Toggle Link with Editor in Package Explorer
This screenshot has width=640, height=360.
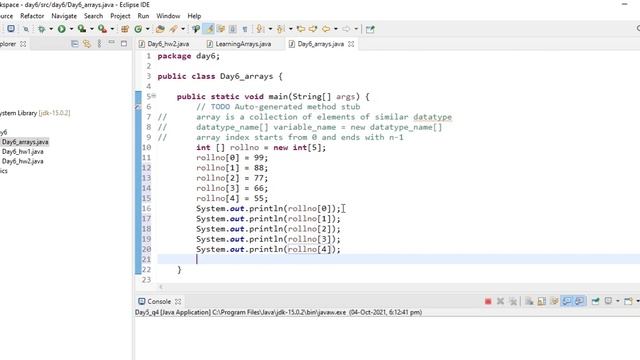point(87,44)
